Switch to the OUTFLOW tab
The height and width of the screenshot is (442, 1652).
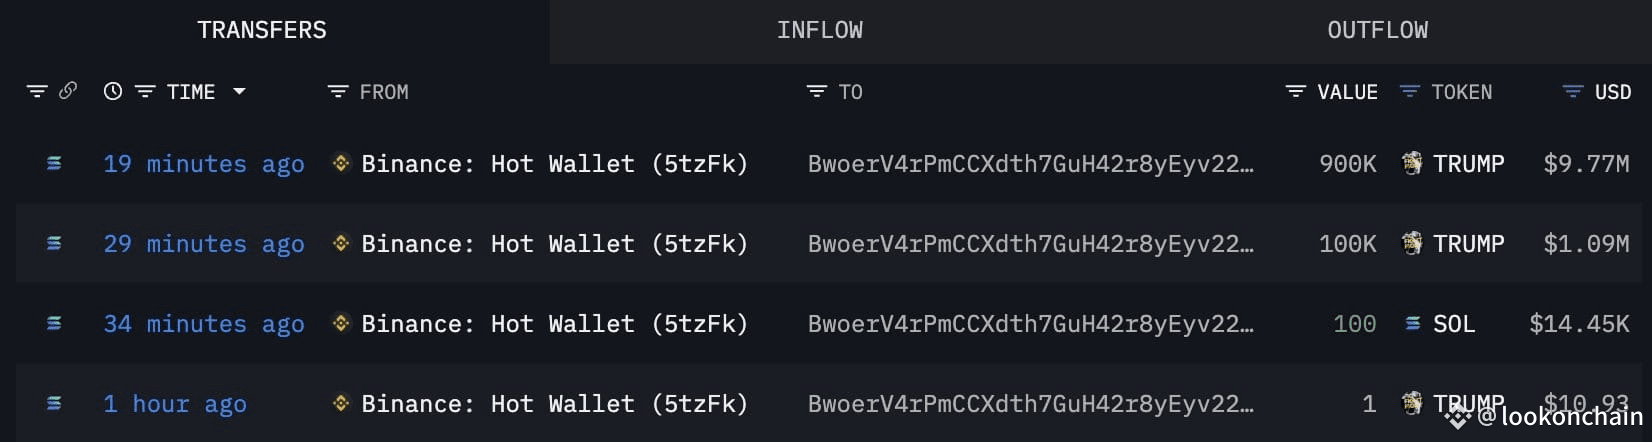click(1377, 30)
